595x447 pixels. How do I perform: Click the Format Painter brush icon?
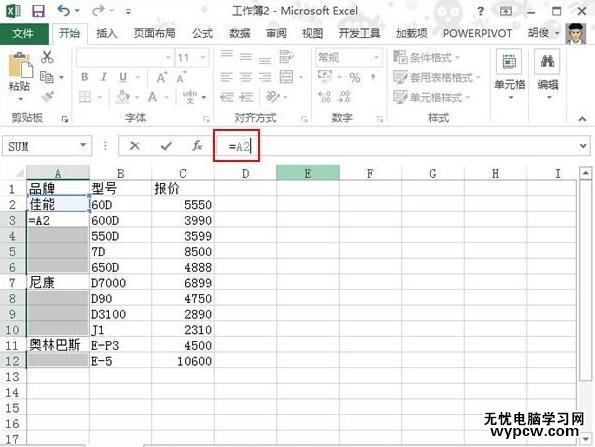click(47, 96)
